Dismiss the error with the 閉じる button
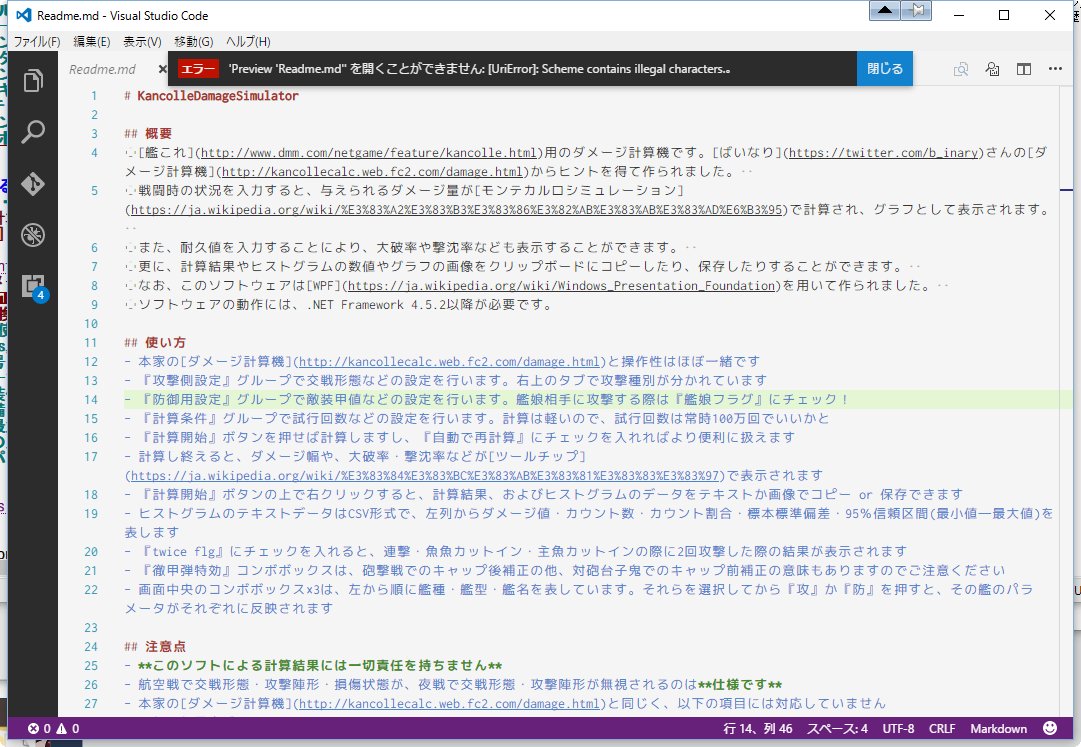This screenshot has height=747, width=1081. [x=882, y=68]
